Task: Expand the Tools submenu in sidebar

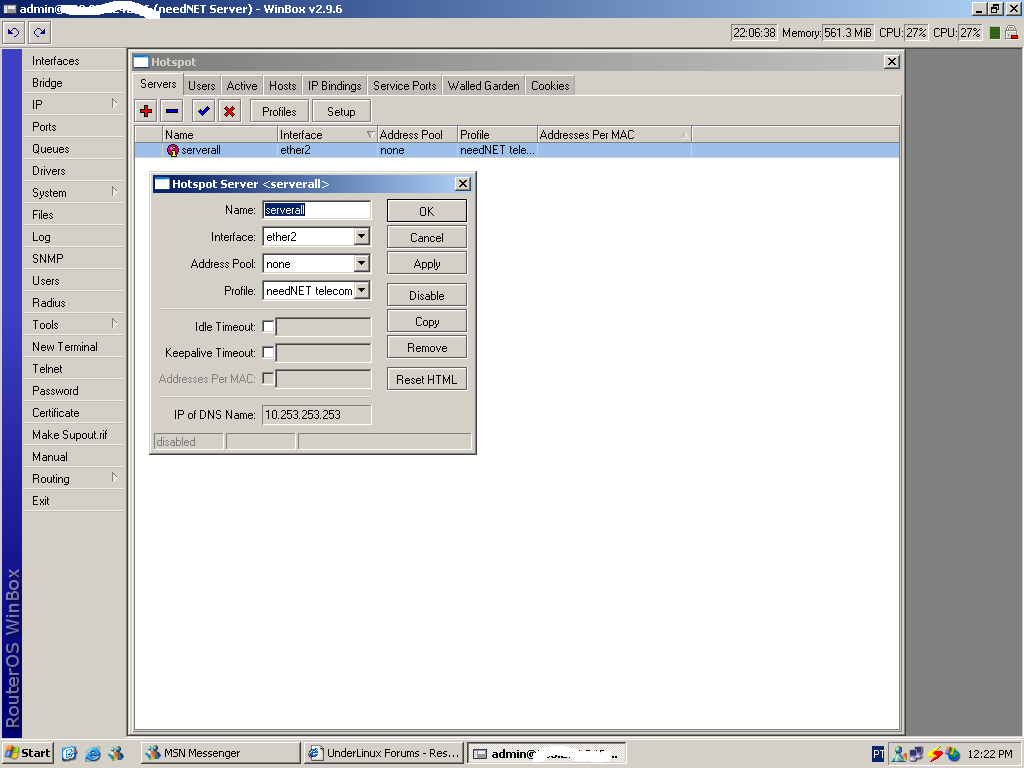Action: (114, 324)
